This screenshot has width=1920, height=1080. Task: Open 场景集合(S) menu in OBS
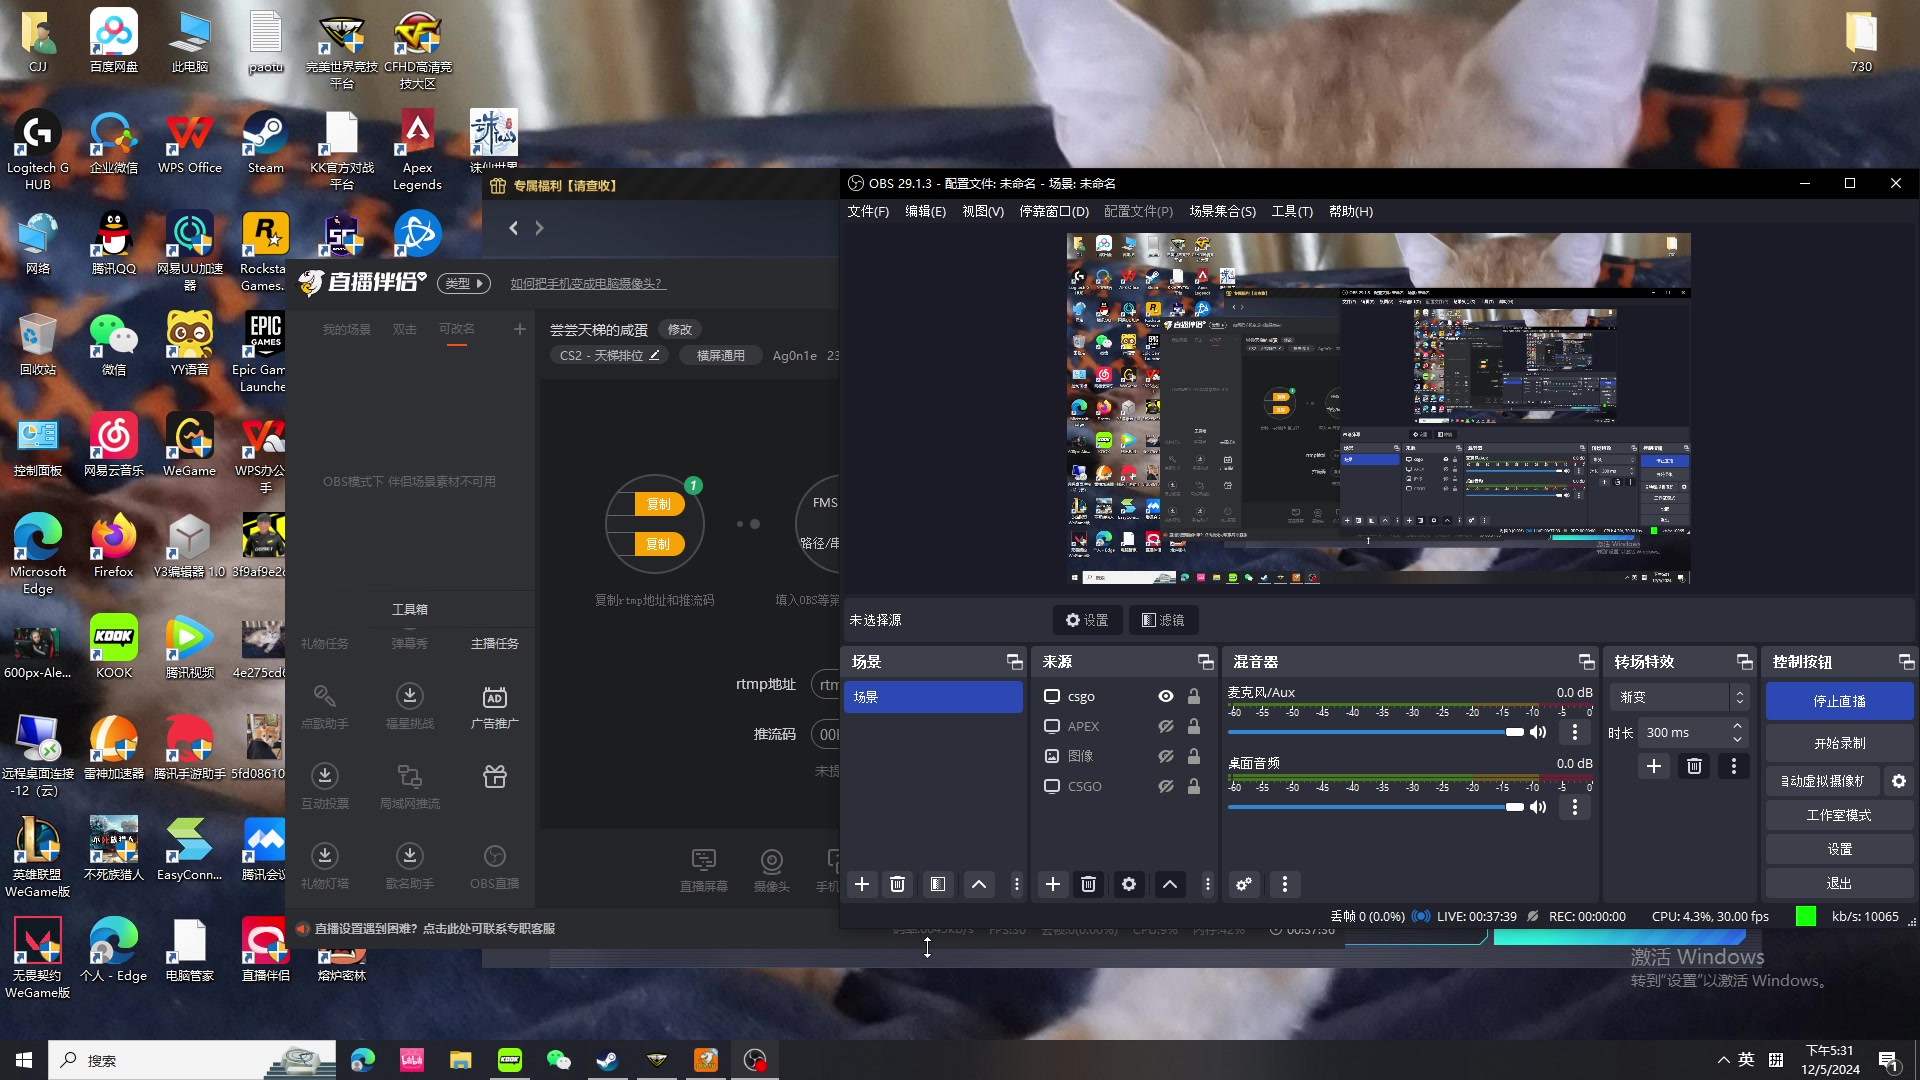click(x=1222, y=211)
